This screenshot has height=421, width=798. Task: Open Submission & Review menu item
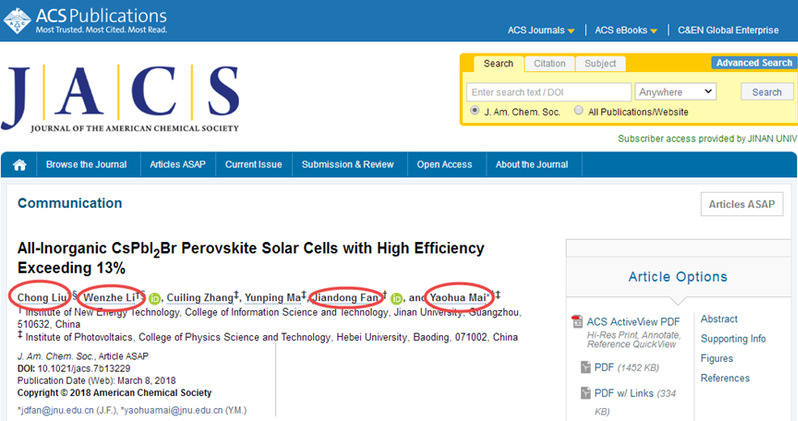[x=348, y=164]
